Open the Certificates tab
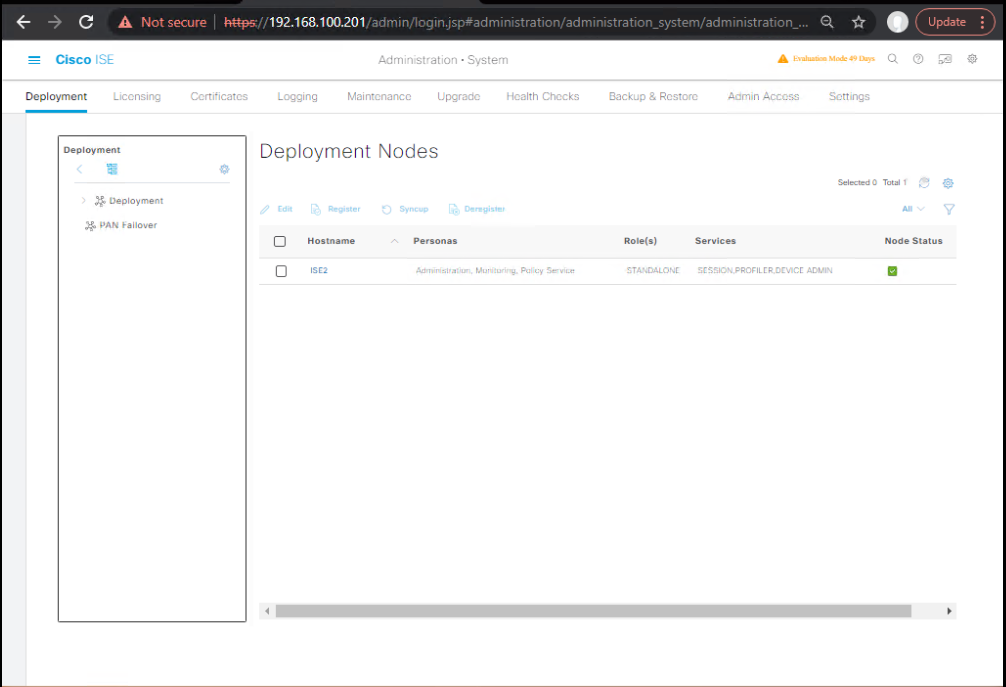Image resolution: width=1006 pixels, height=687 pixels. tap(219, 96)
